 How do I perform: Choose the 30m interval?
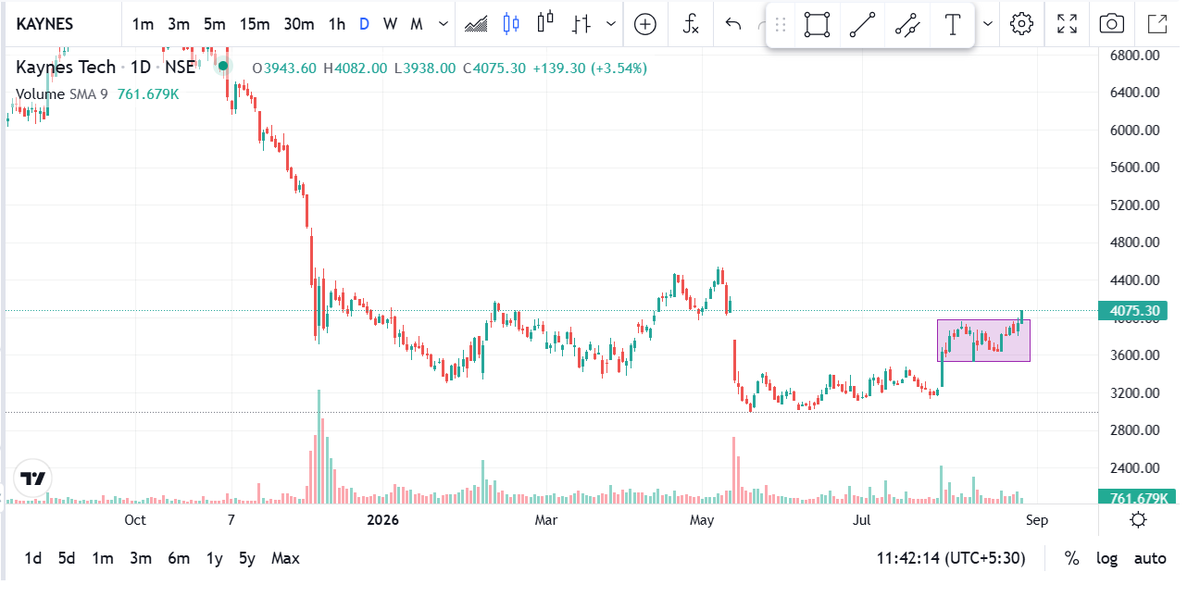click(x=298, y=24)
